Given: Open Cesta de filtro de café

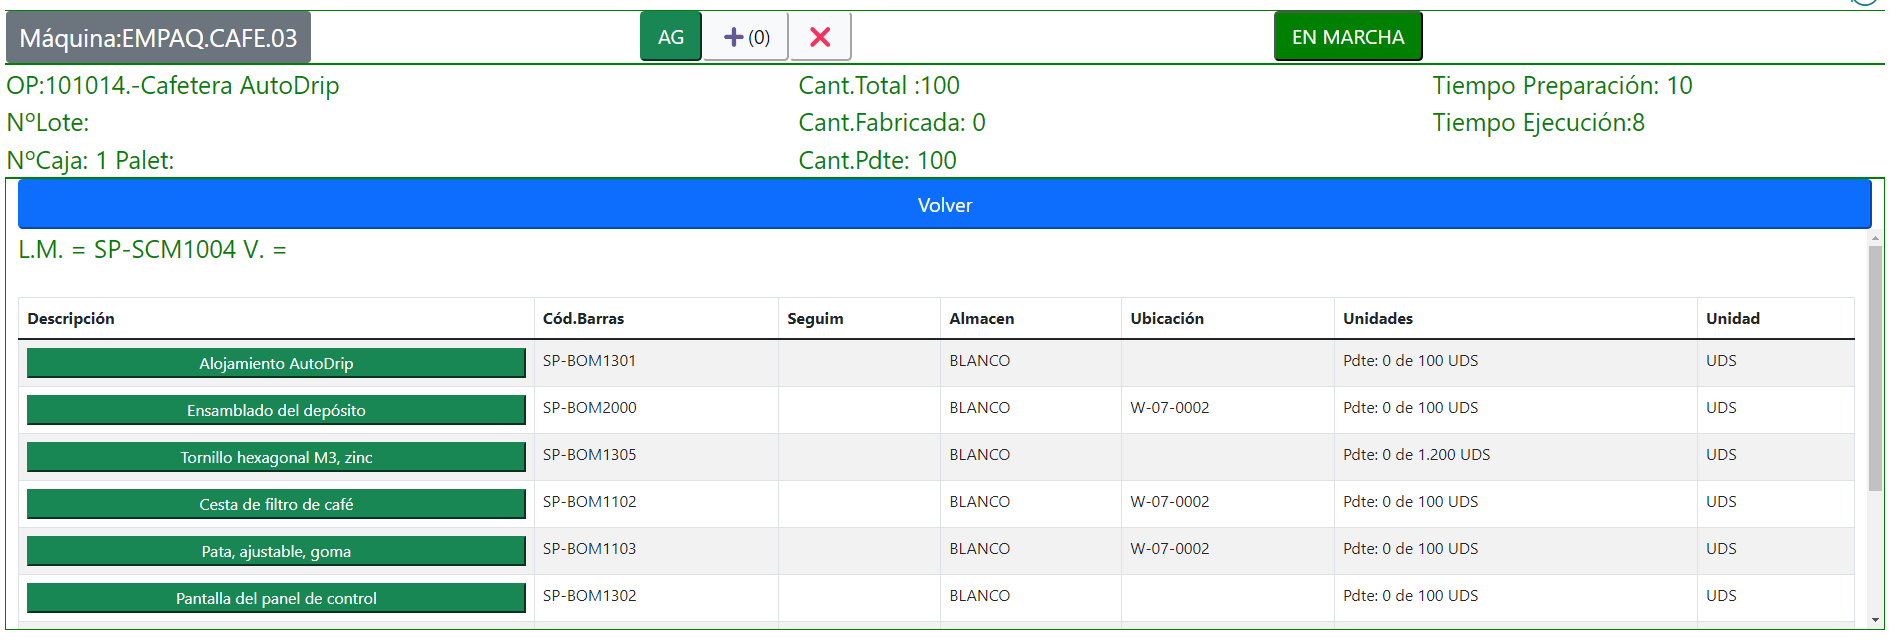Looking at the screenshot, I should [x=276, y=504].
